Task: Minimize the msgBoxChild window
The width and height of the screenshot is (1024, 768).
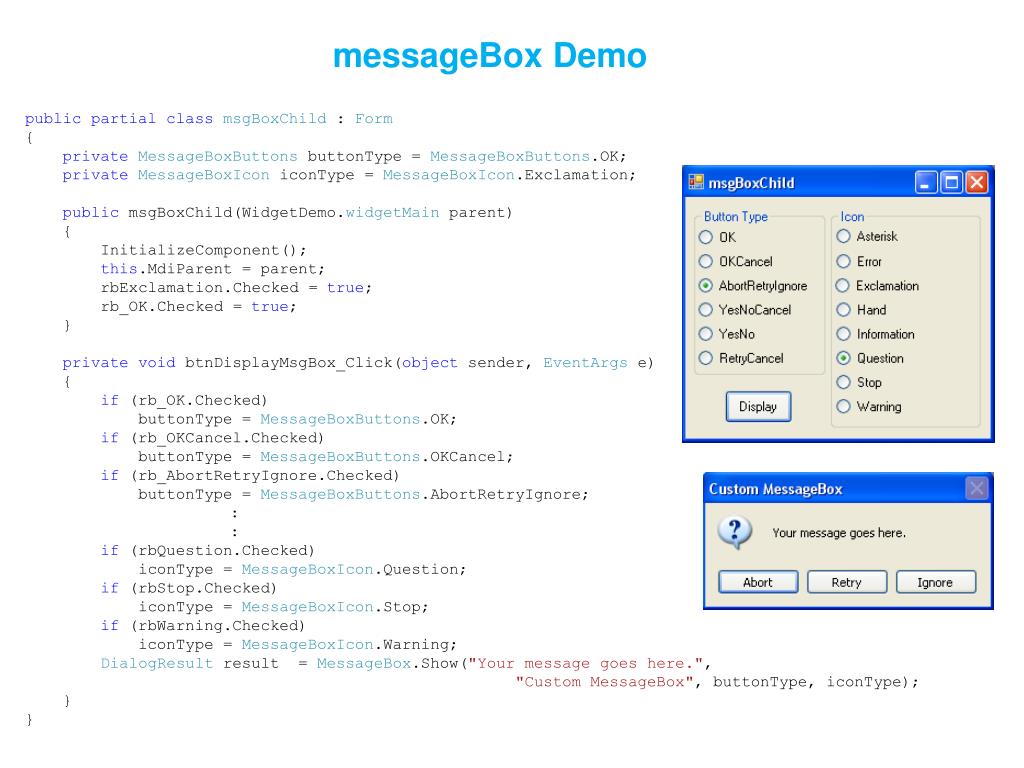Action: pyautogui.click(x=925, y=183)
